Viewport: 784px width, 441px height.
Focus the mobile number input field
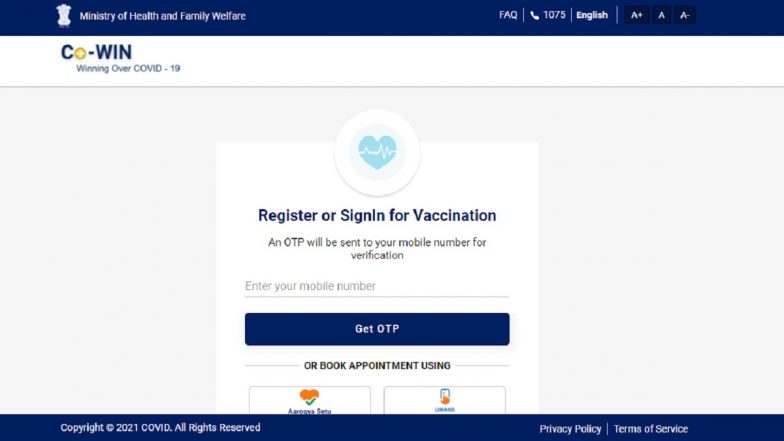tap(376, 286)
